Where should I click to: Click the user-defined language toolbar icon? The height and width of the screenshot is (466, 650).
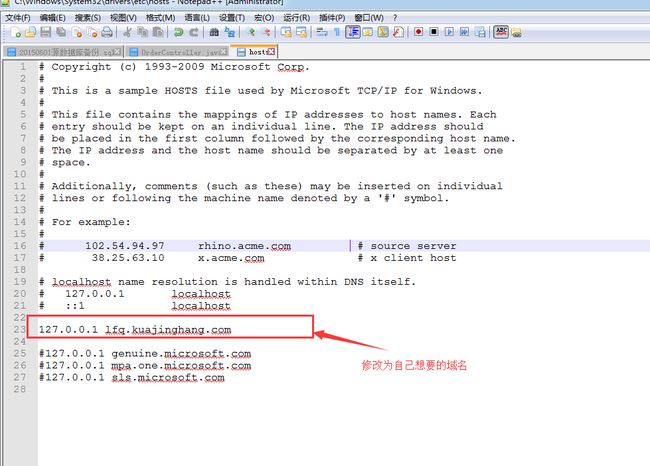pos(368,32)
